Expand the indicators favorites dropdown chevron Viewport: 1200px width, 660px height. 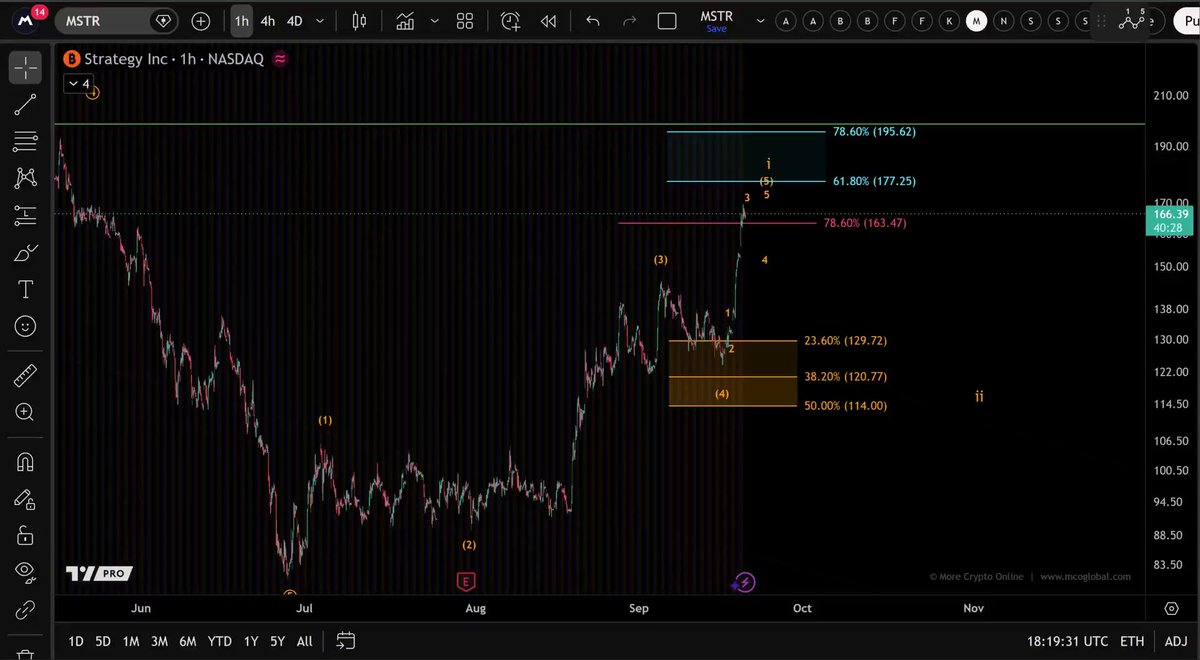(435, 20)
